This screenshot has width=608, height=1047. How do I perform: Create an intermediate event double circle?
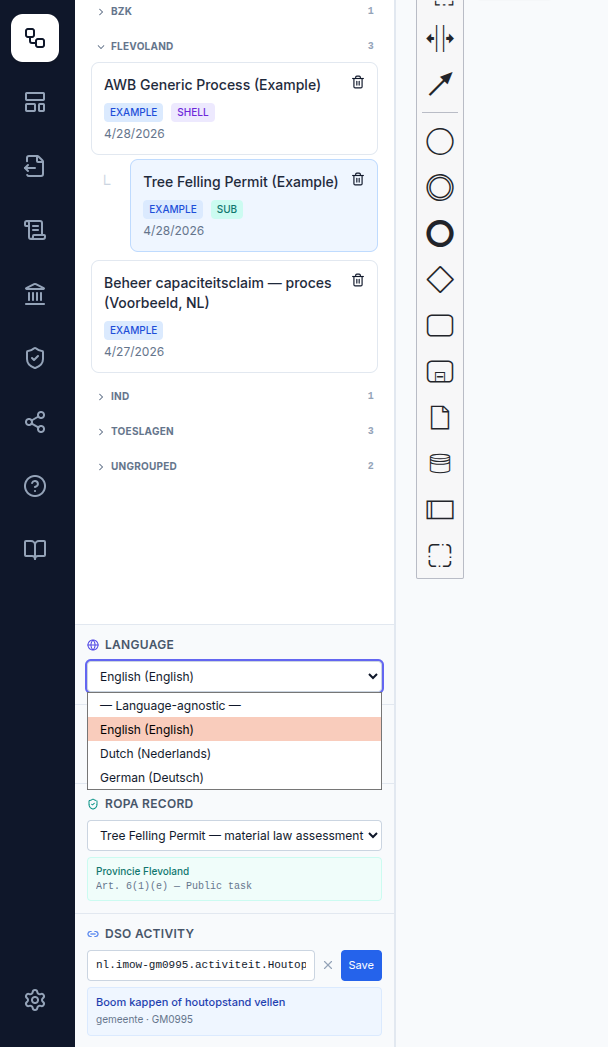[440, 188]
